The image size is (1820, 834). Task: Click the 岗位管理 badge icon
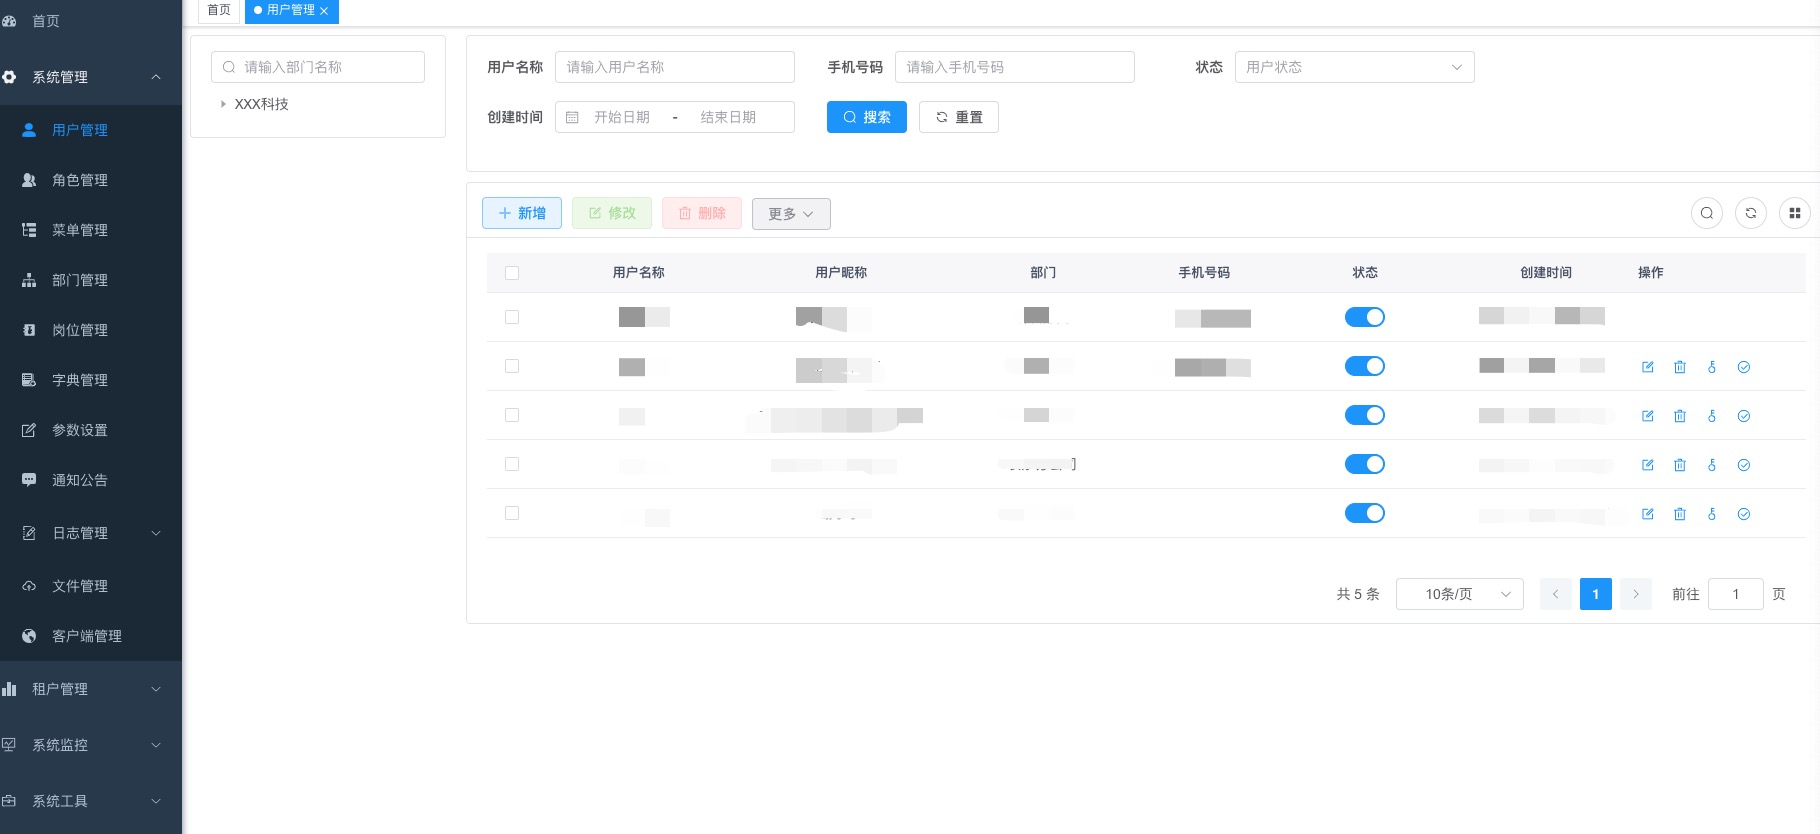pyautogui.click(x=29, y=330)
